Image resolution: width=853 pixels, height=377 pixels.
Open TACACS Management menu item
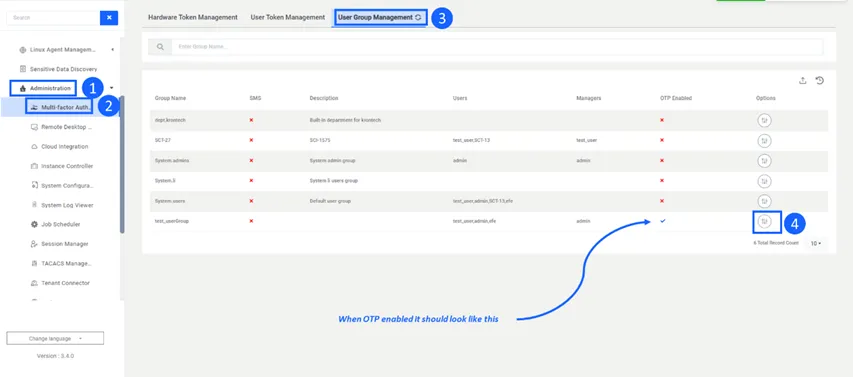click(66, 263)
